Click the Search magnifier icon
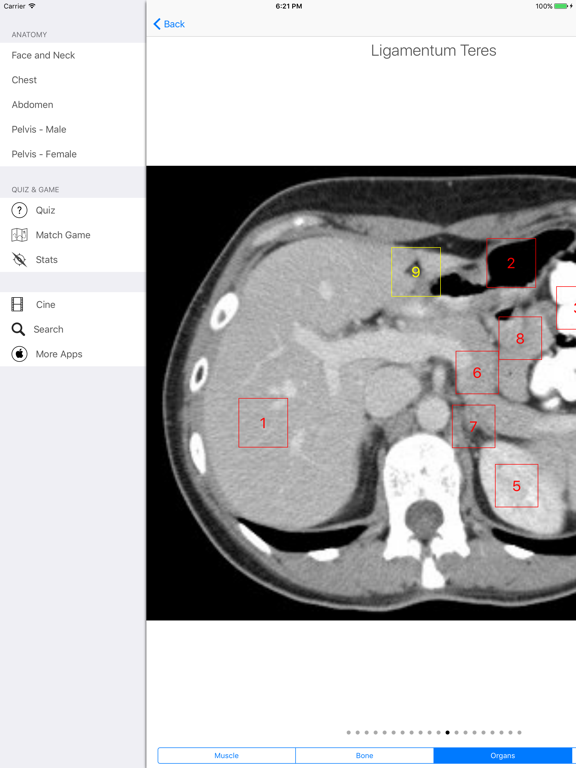This screenshot has height=768, width=576. 18,329
